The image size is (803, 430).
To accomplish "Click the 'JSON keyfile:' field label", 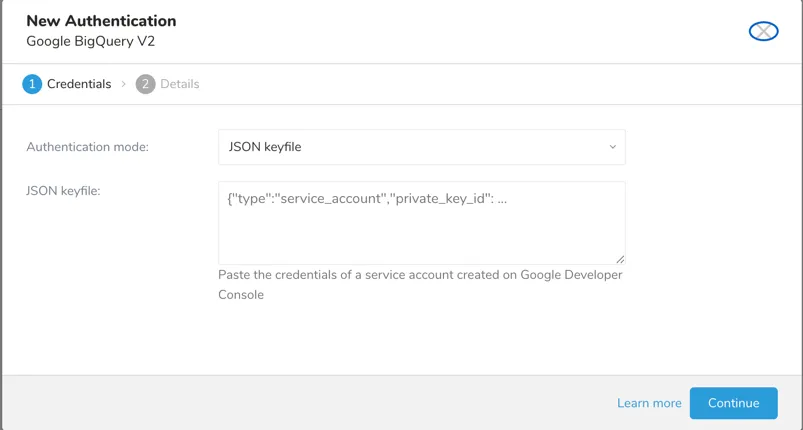I will coord(64,191).
